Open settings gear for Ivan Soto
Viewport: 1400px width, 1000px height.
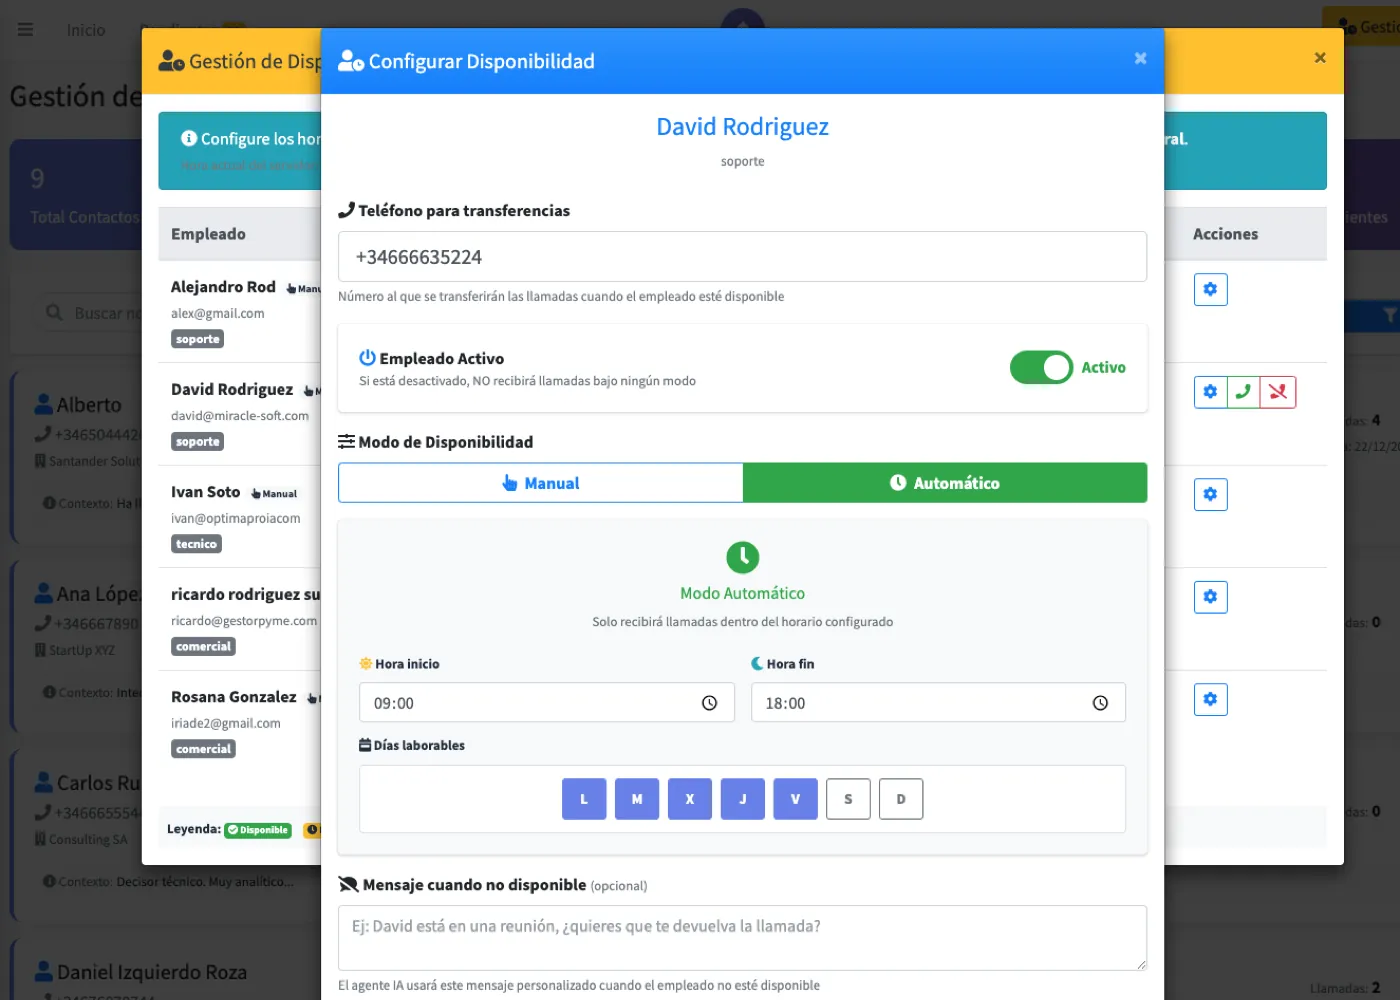[1210, 495]
